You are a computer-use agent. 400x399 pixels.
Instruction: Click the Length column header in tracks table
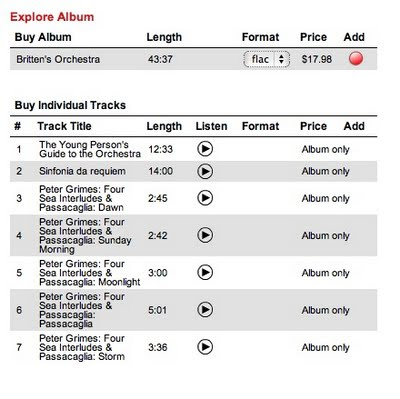pos(164,126)
